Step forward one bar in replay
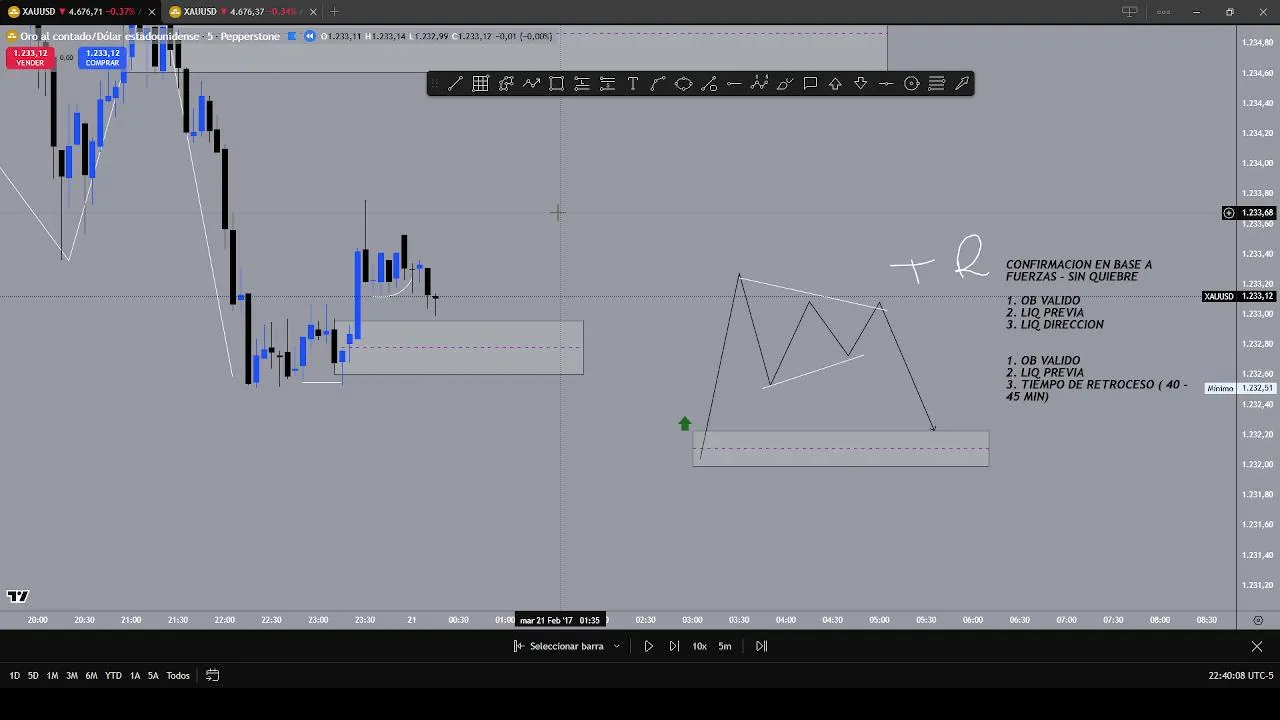Image resolution: width=1280 pixels, height=720 pixels. point(674,646)
